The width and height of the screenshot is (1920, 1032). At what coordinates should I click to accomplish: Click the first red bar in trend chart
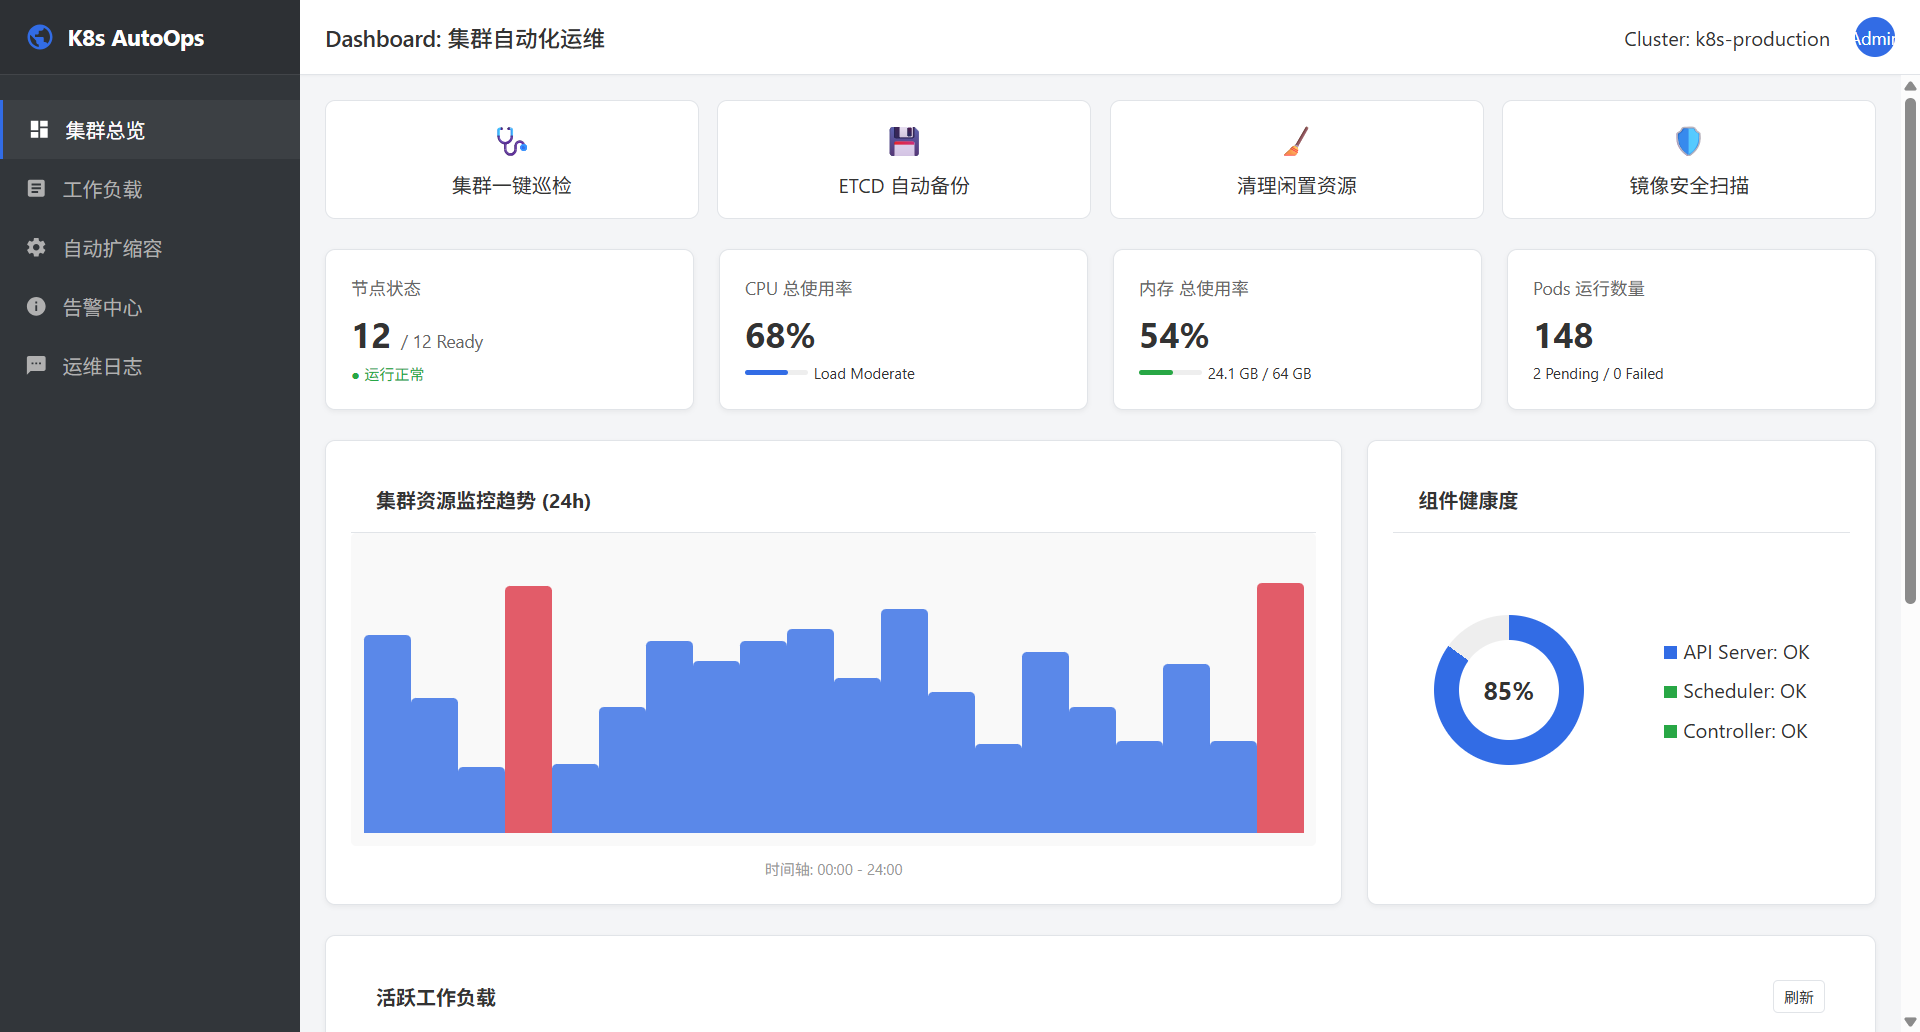[x=528, y=709]
